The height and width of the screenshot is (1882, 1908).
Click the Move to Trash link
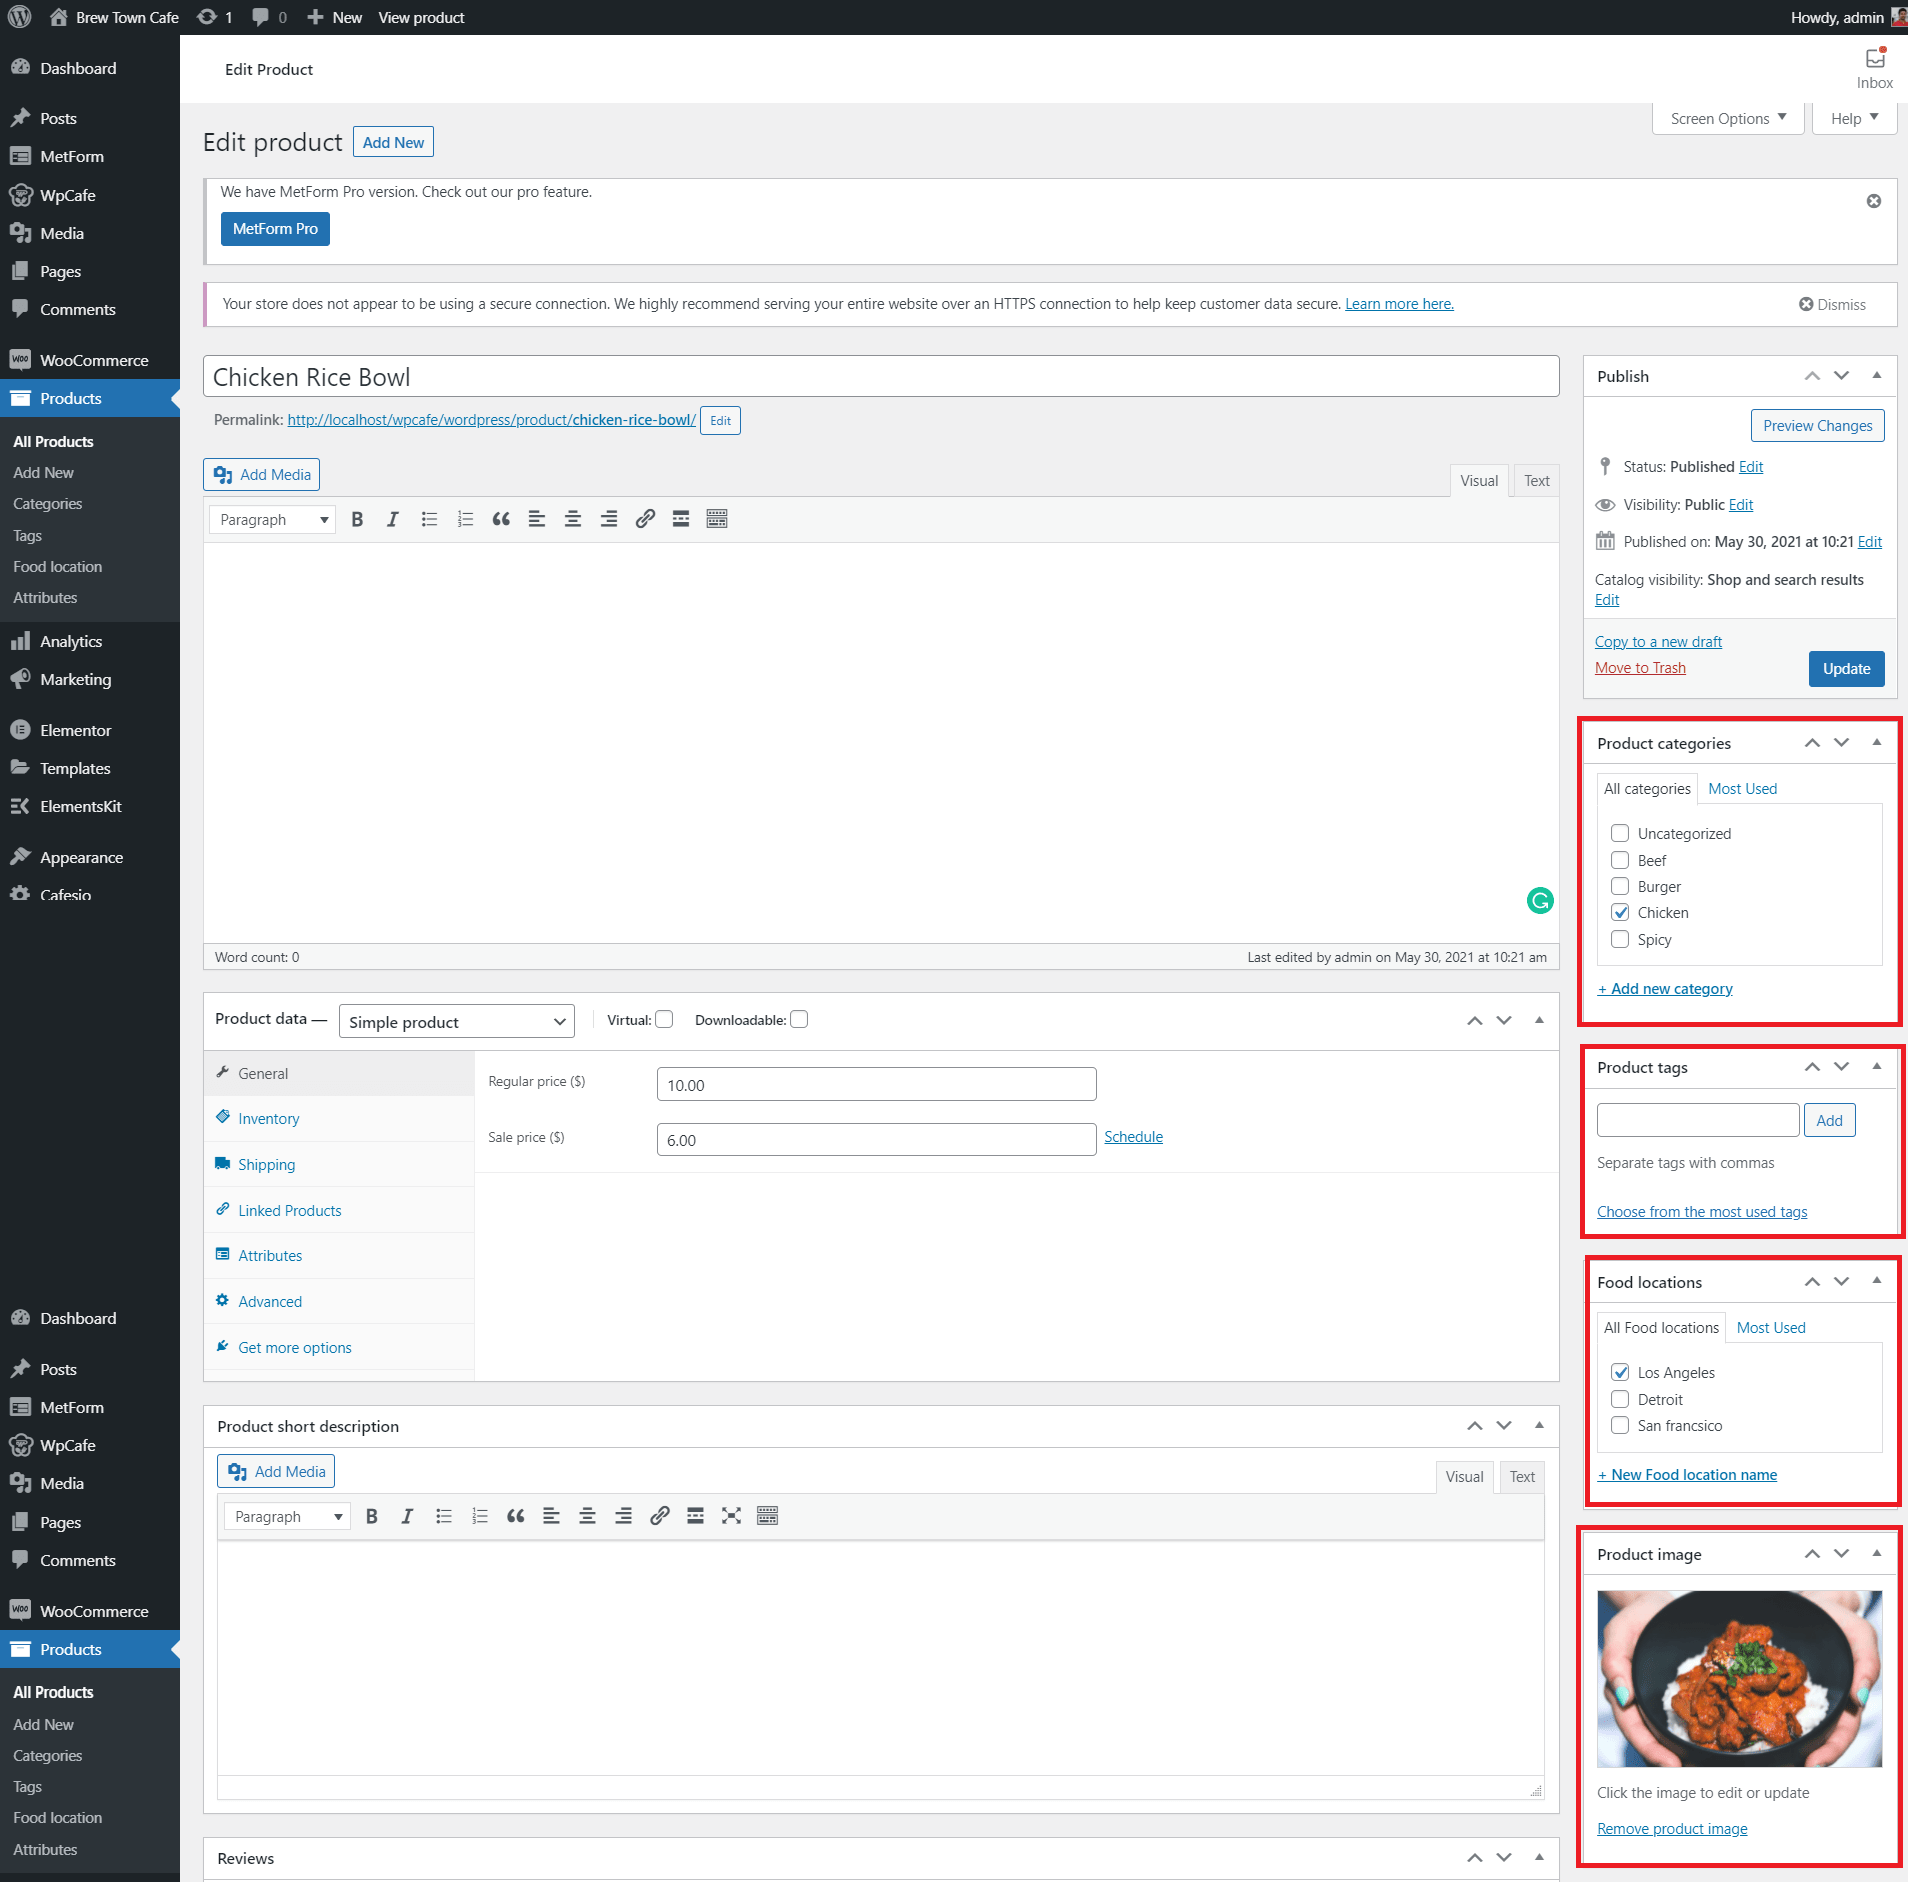click(1640, 668)
